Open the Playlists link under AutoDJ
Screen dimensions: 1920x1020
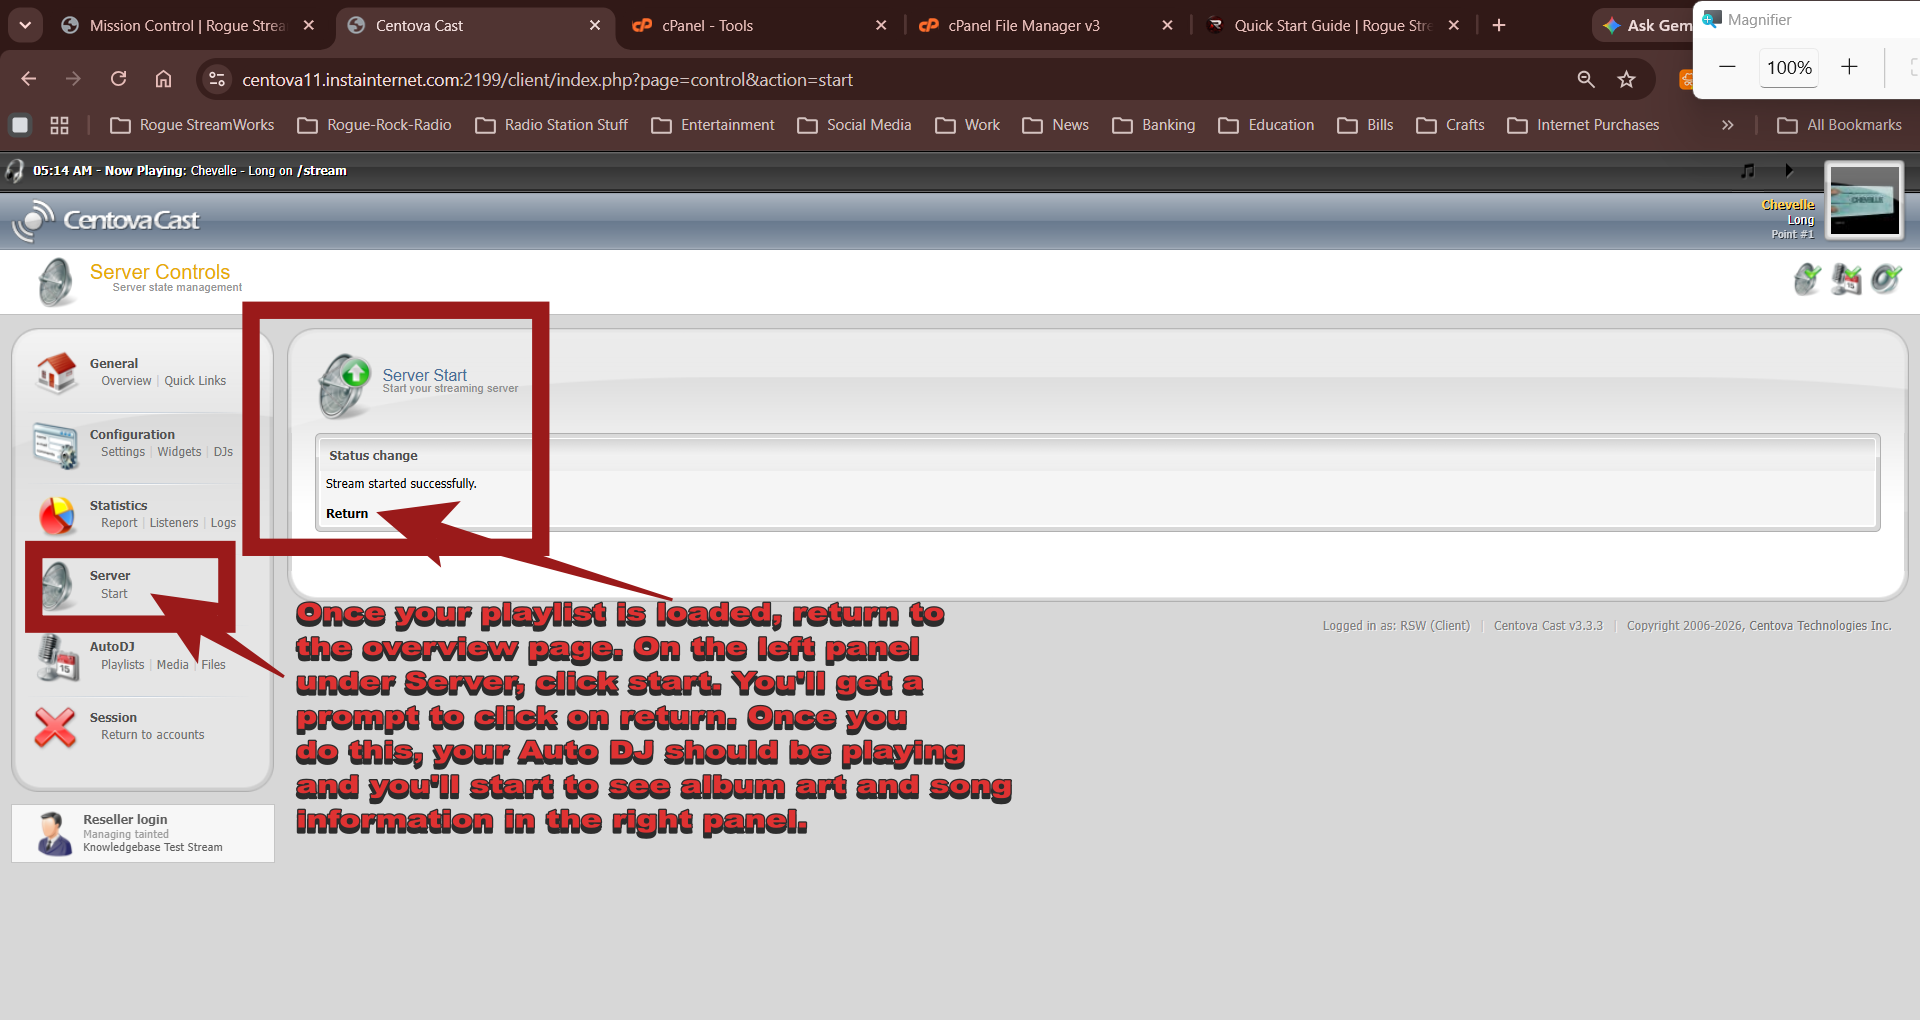pyautogui.click(x=122, y=665)
